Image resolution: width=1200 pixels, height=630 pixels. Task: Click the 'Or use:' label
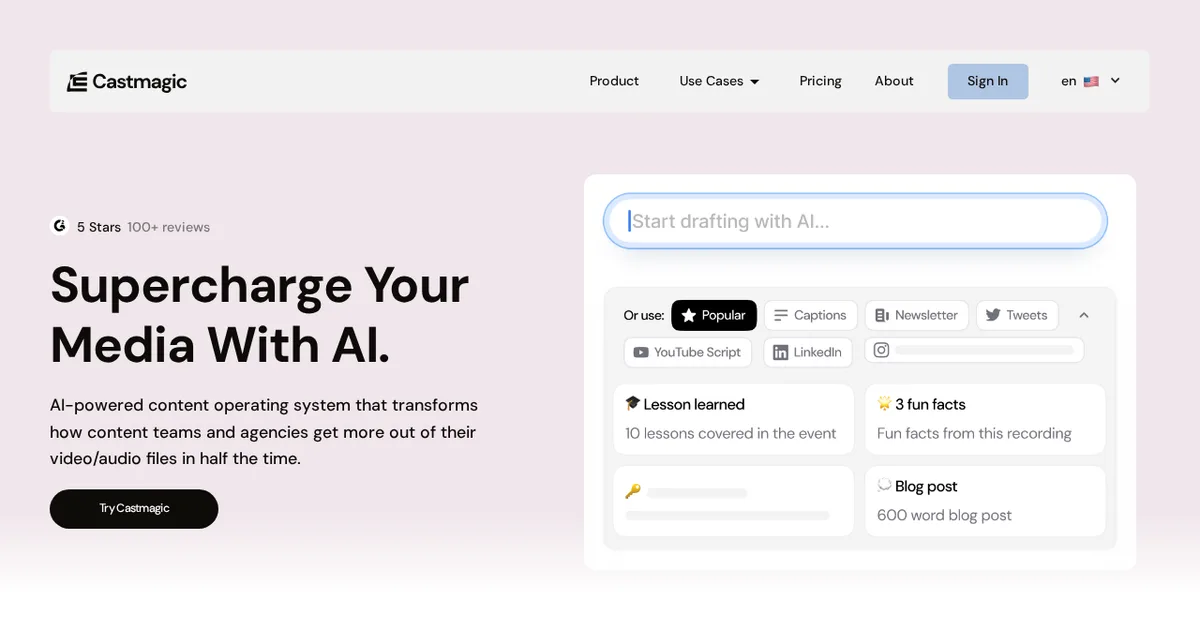pyautogui.click(x=644, y=315)
